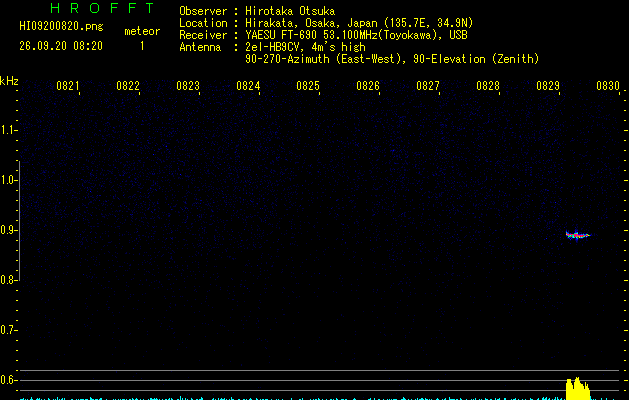Click the date 26.09.20 08:20
This screenshot has height=400, width=629.
[61, 46]
